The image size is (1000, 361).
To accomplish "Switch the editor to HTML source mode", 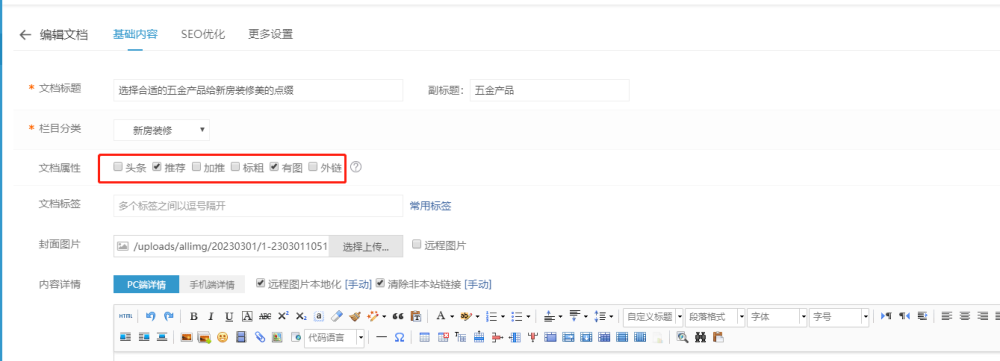I will 126,316.
